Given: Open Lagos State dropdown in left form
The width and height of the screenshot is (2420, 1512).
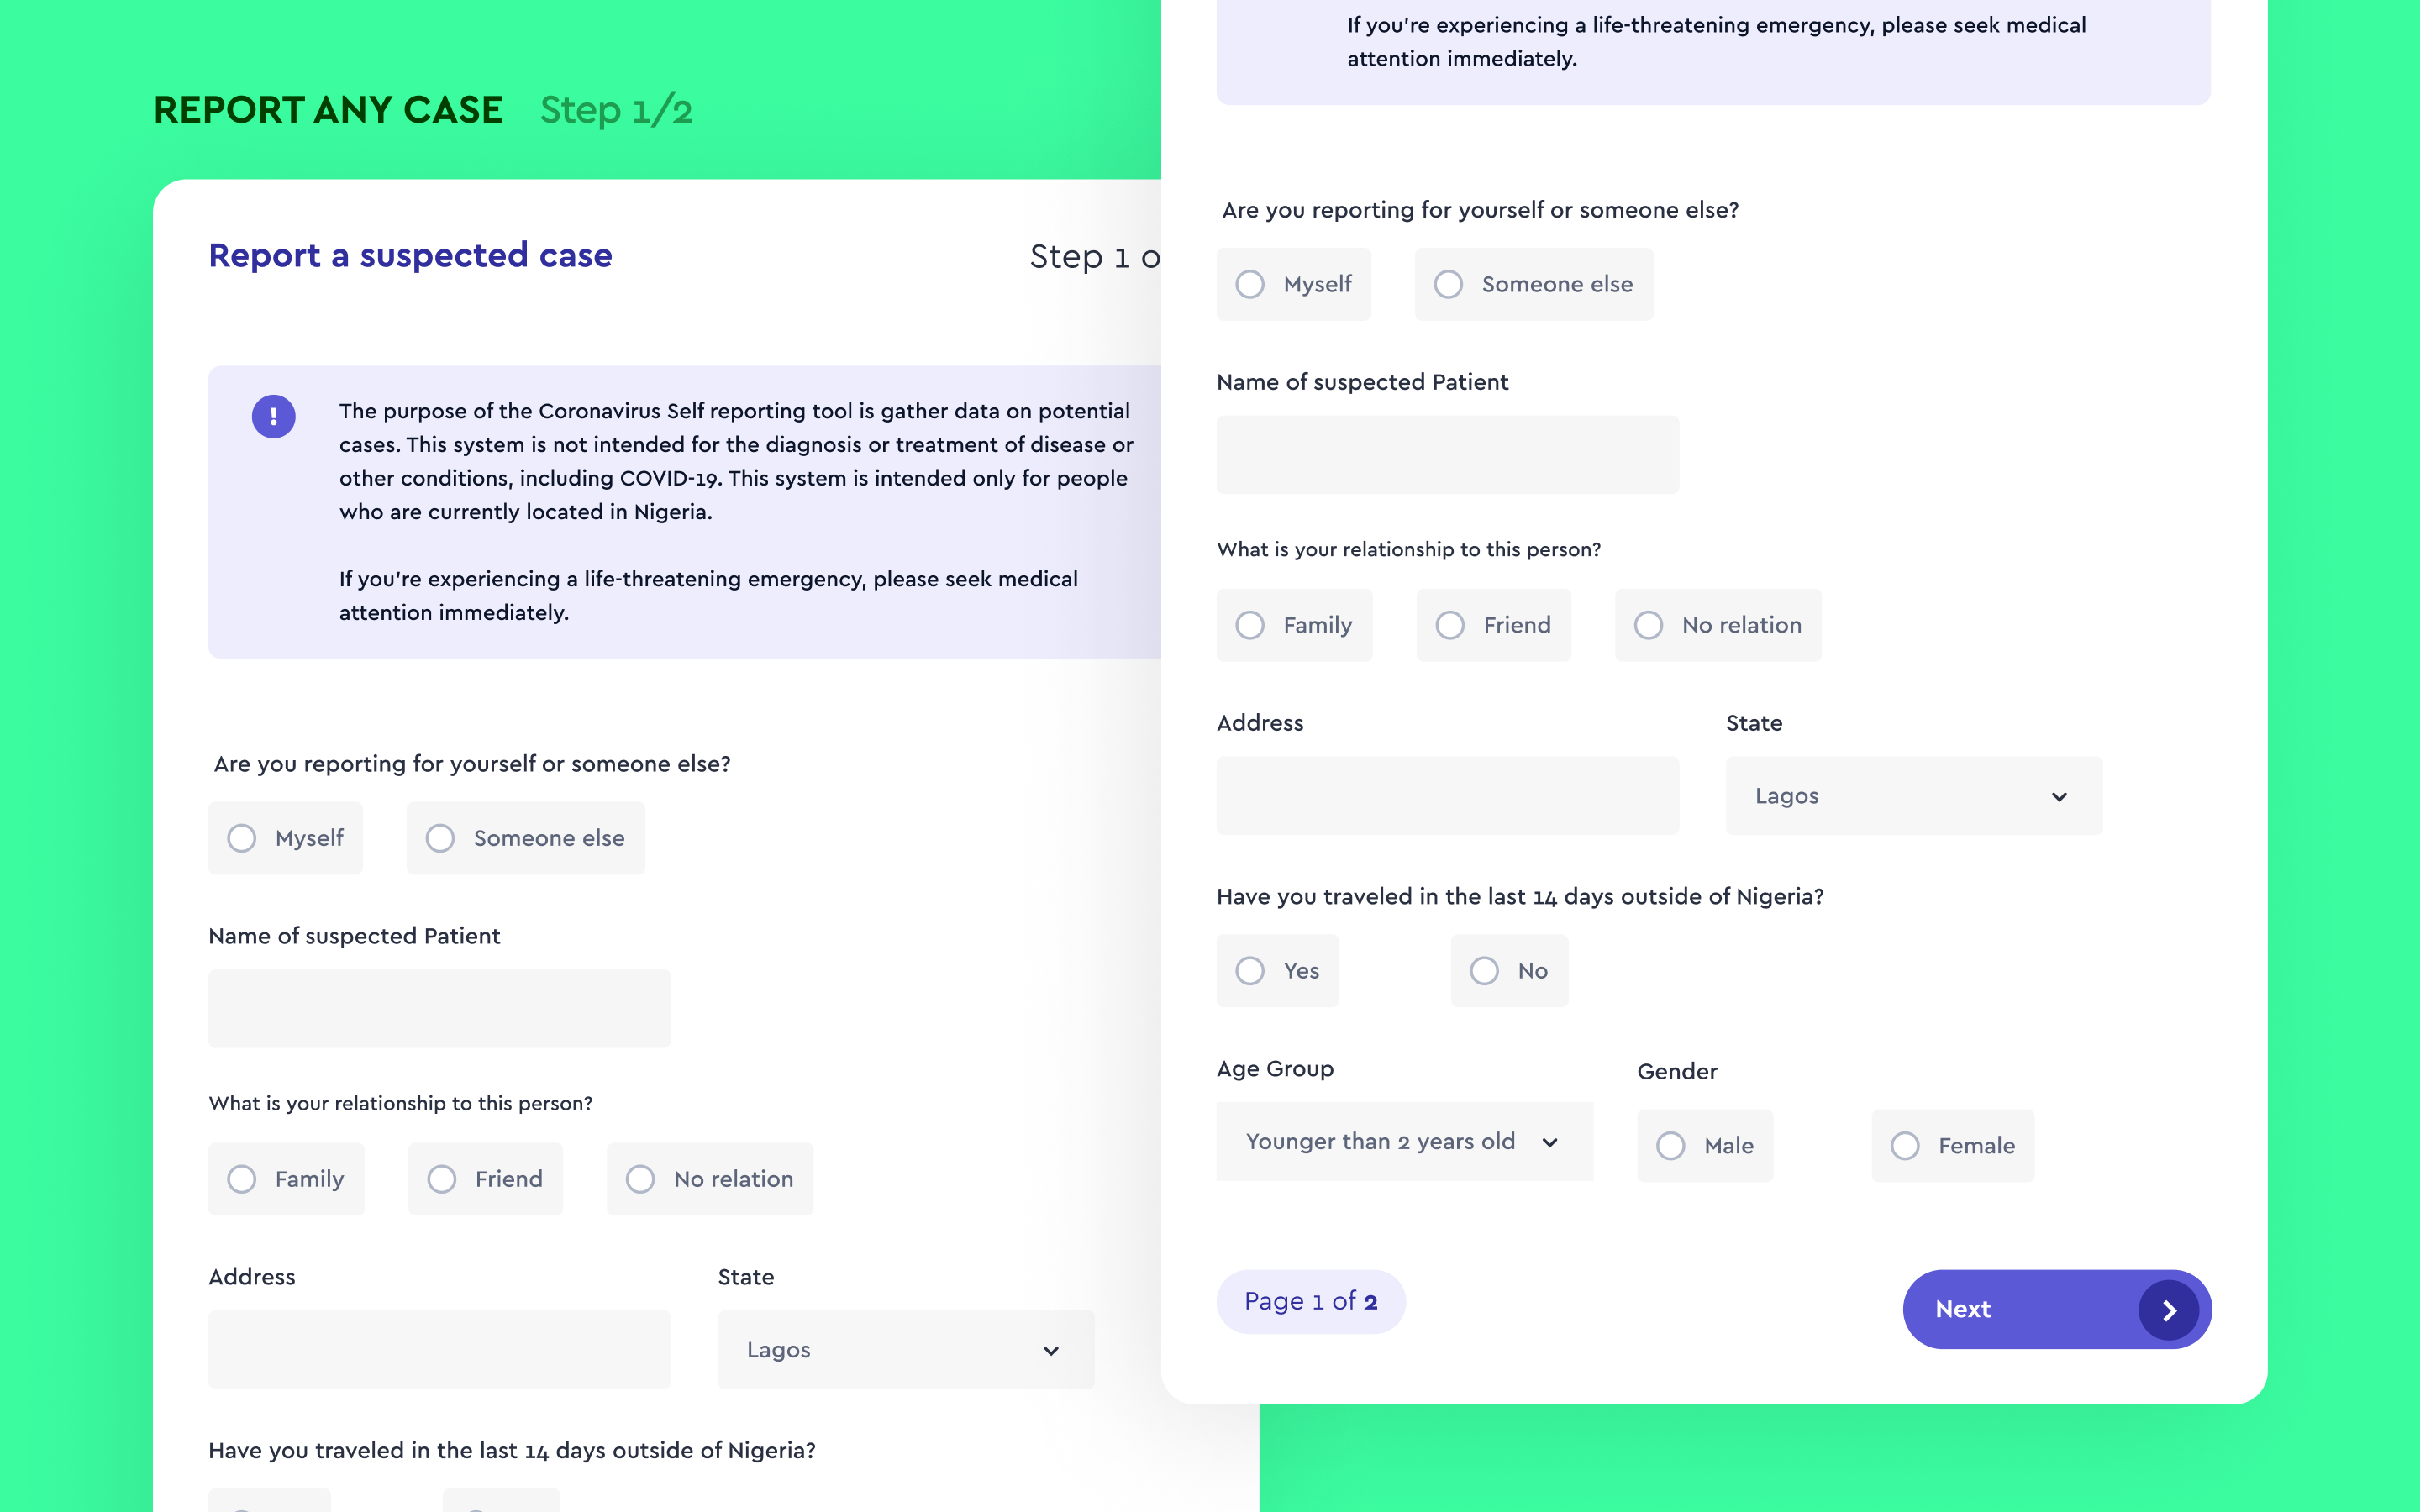Looking at the screenshot, I should tap(905, 1350).
